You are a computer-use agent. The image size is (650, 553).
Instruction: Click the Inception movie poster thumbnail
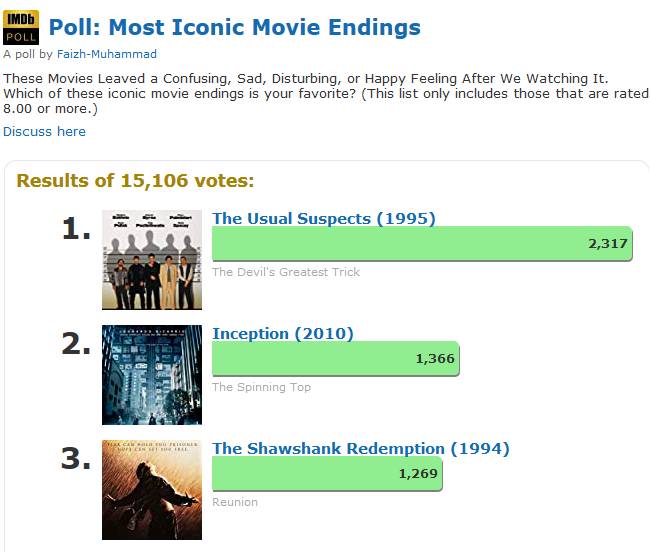coord(152,375)
